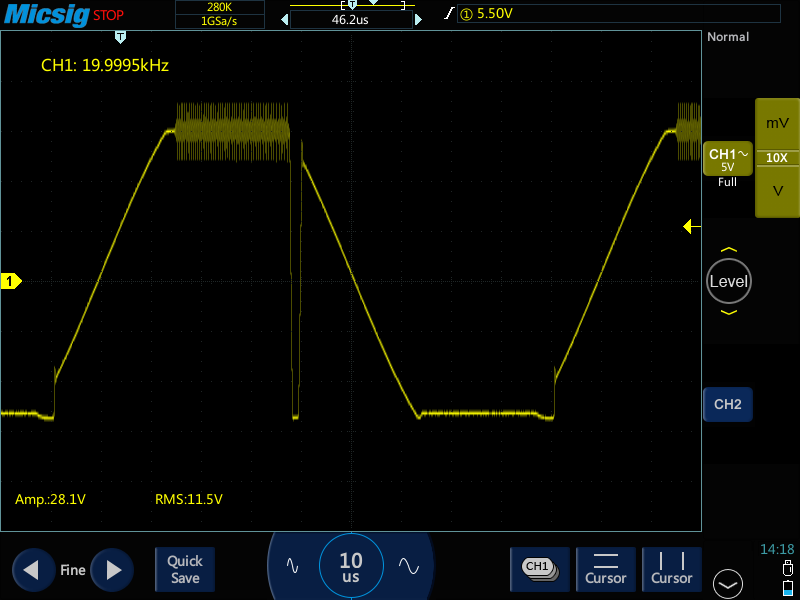Select the CH1 channel button
The width and height of the screenshot is (800, 600).
coord(728,159)
